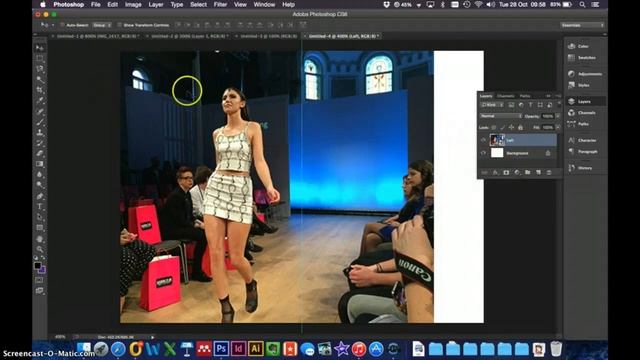Toggle lock image pixels

[502, 128]
